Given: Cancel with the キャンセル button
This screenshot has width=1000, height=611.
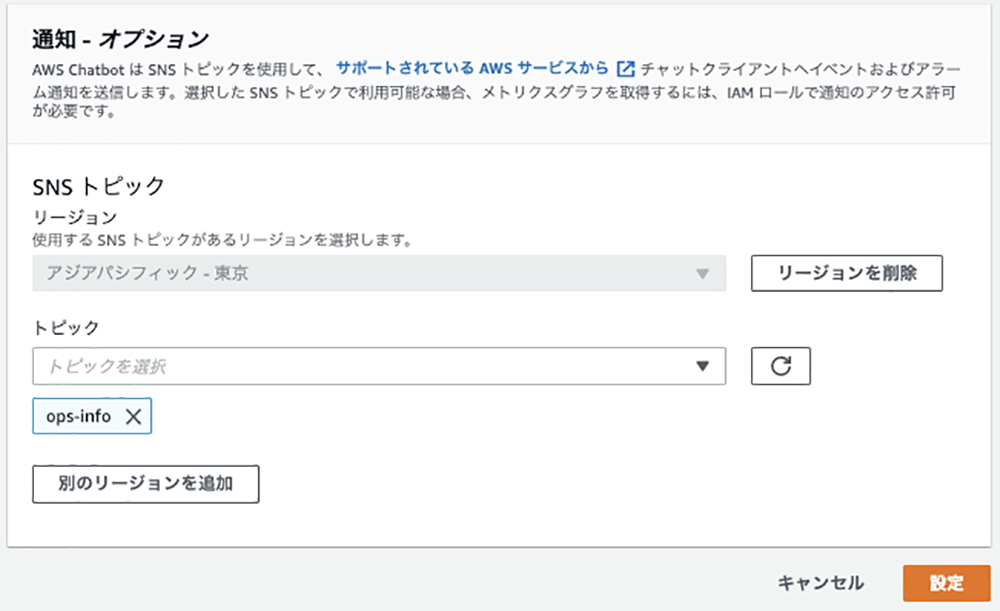Looking at the screenshot, I should click(820, 583).
